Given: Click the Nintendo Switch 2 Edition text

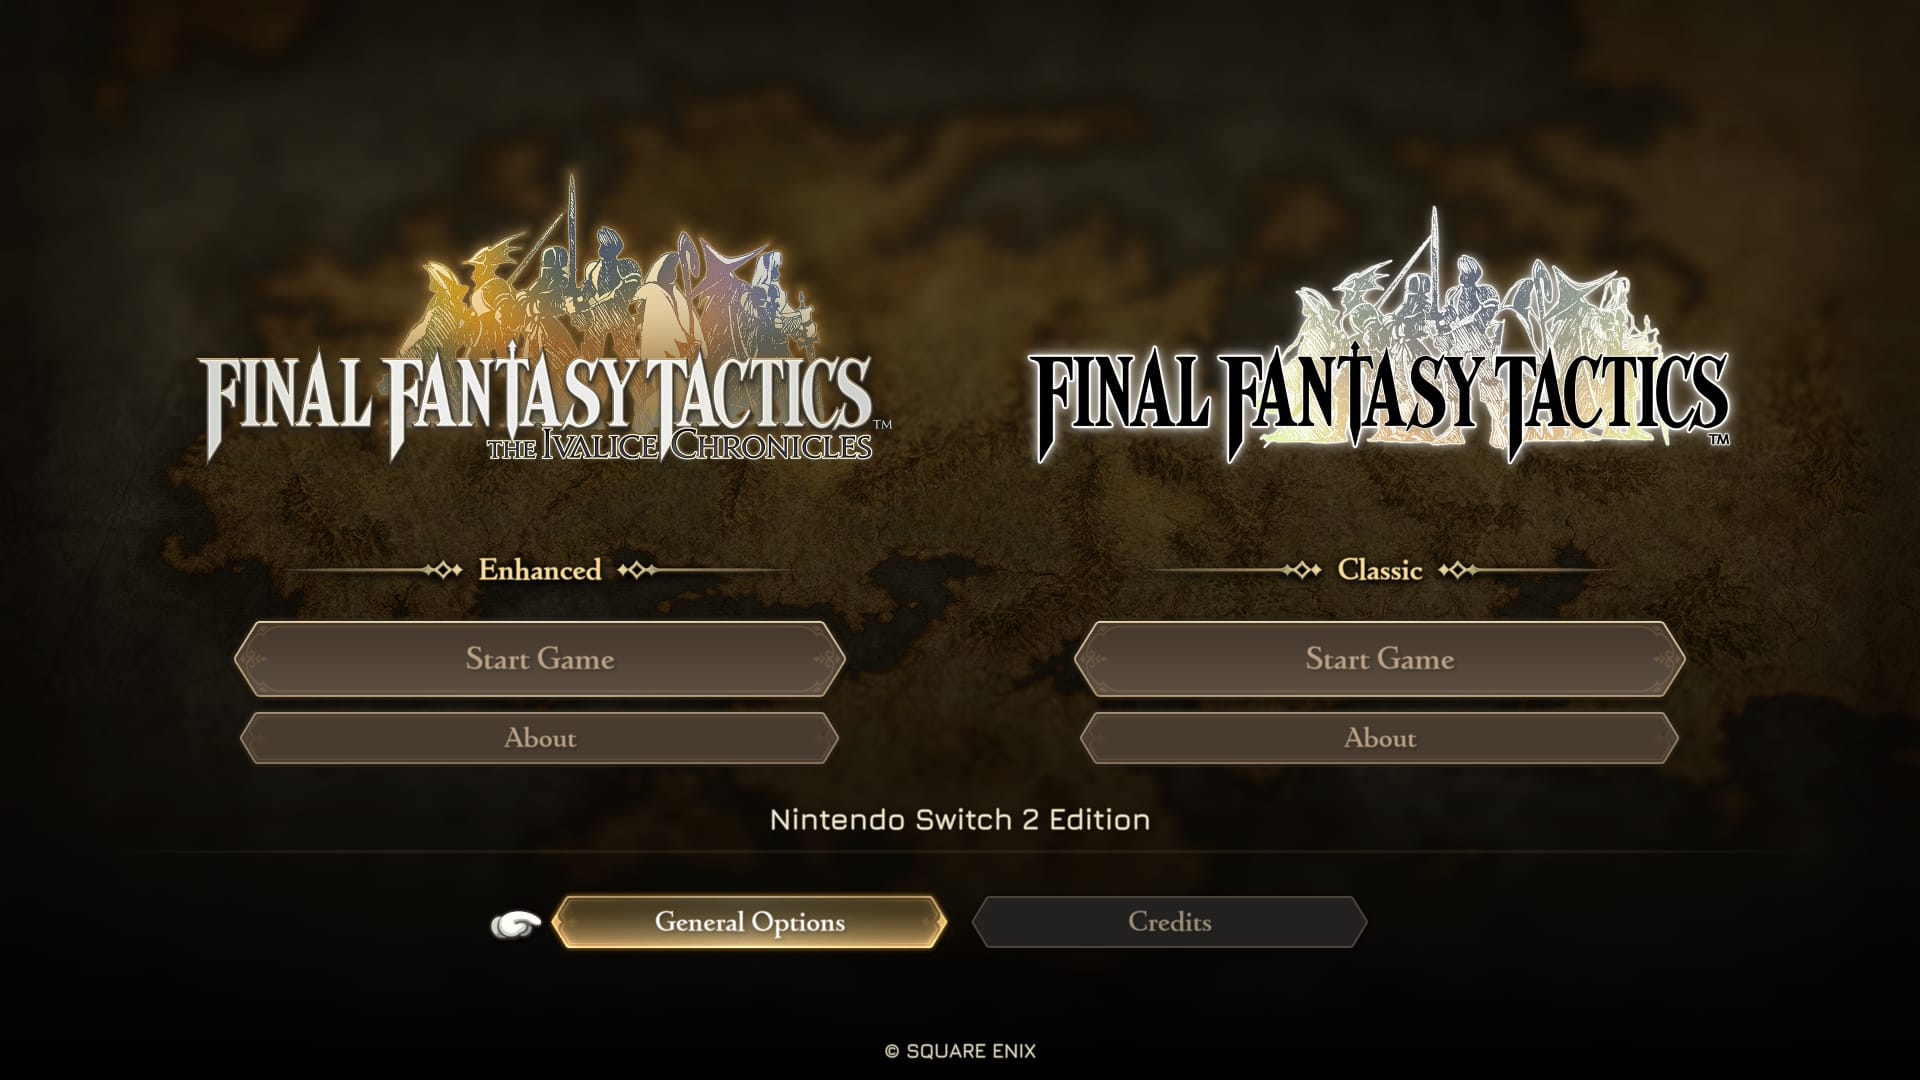Looking at the screenshot, I should coord(960,820).
